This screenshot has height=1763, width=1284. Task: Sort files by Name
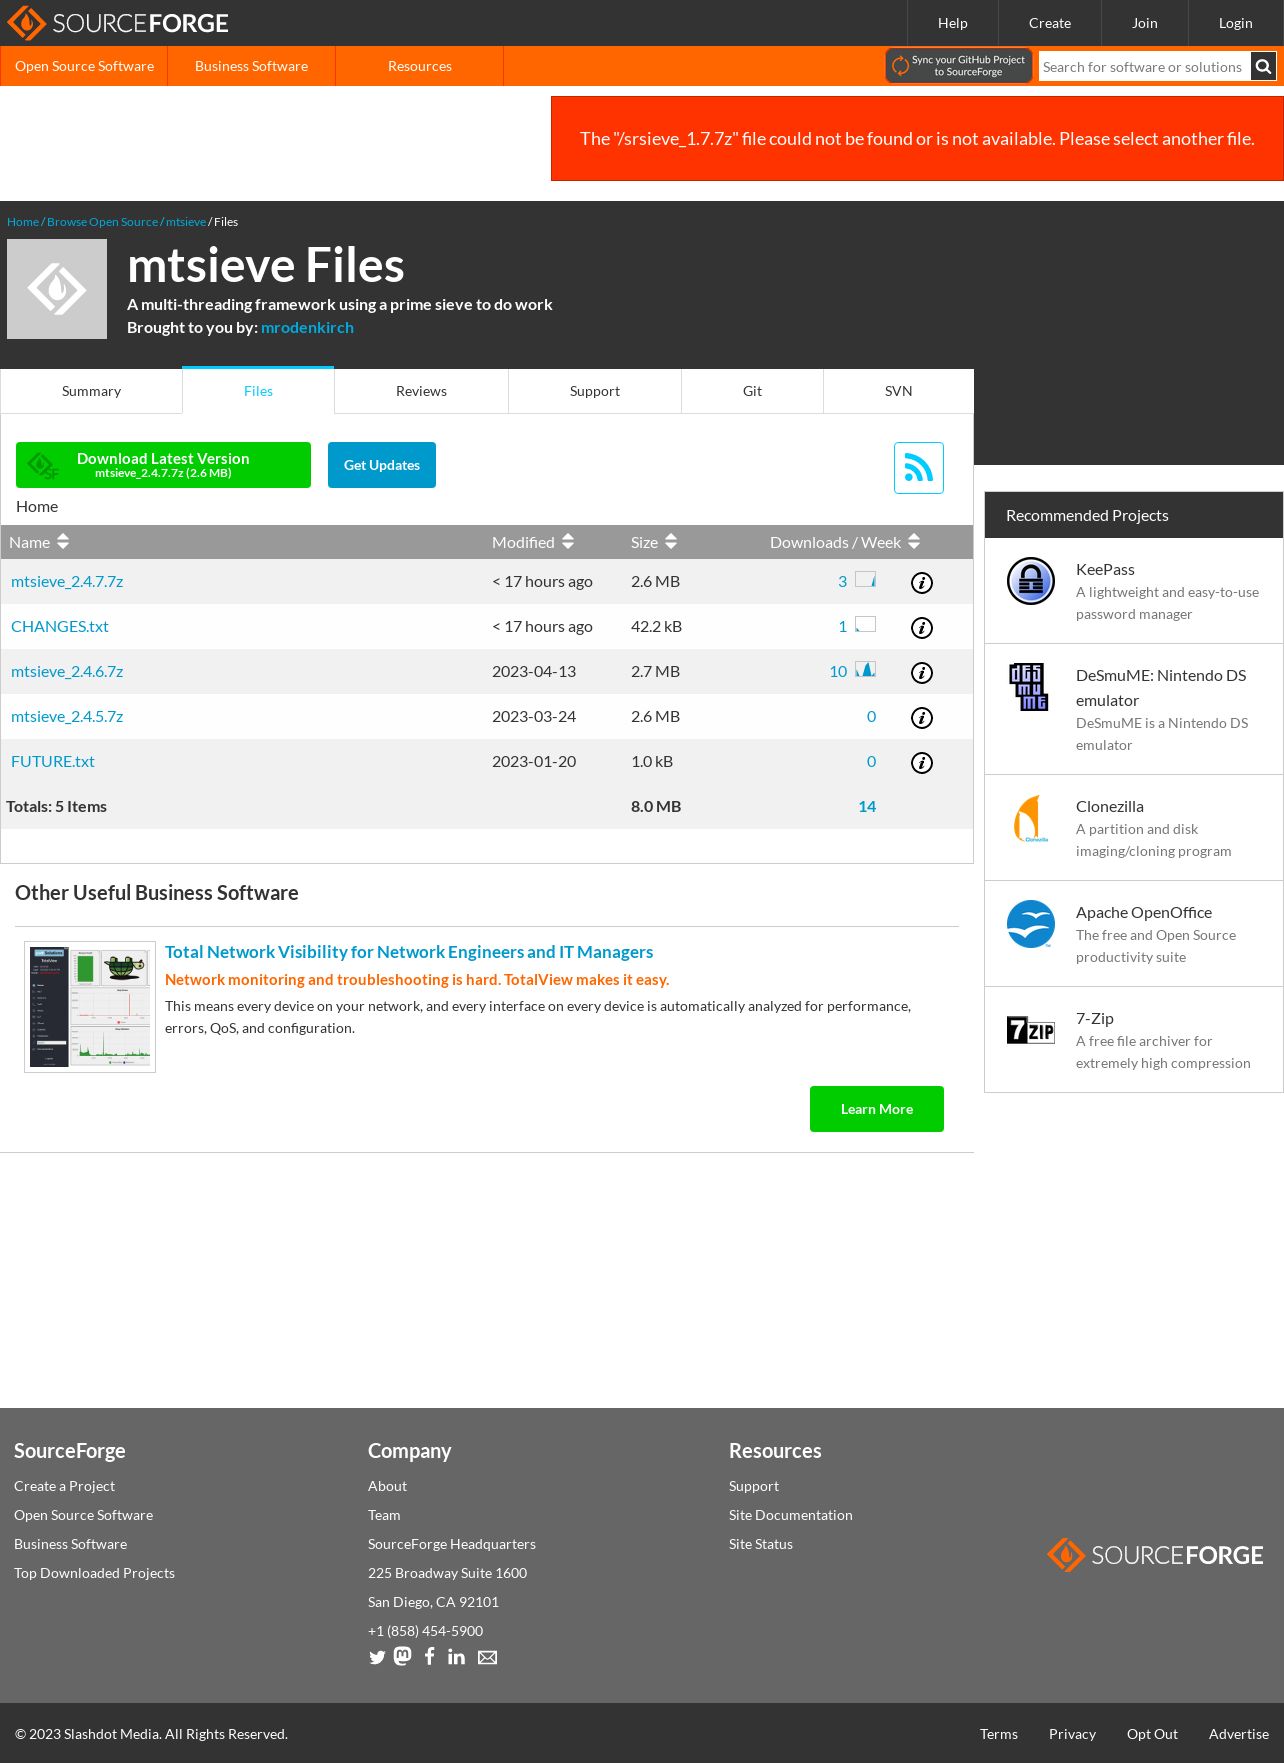pos(39,542)
